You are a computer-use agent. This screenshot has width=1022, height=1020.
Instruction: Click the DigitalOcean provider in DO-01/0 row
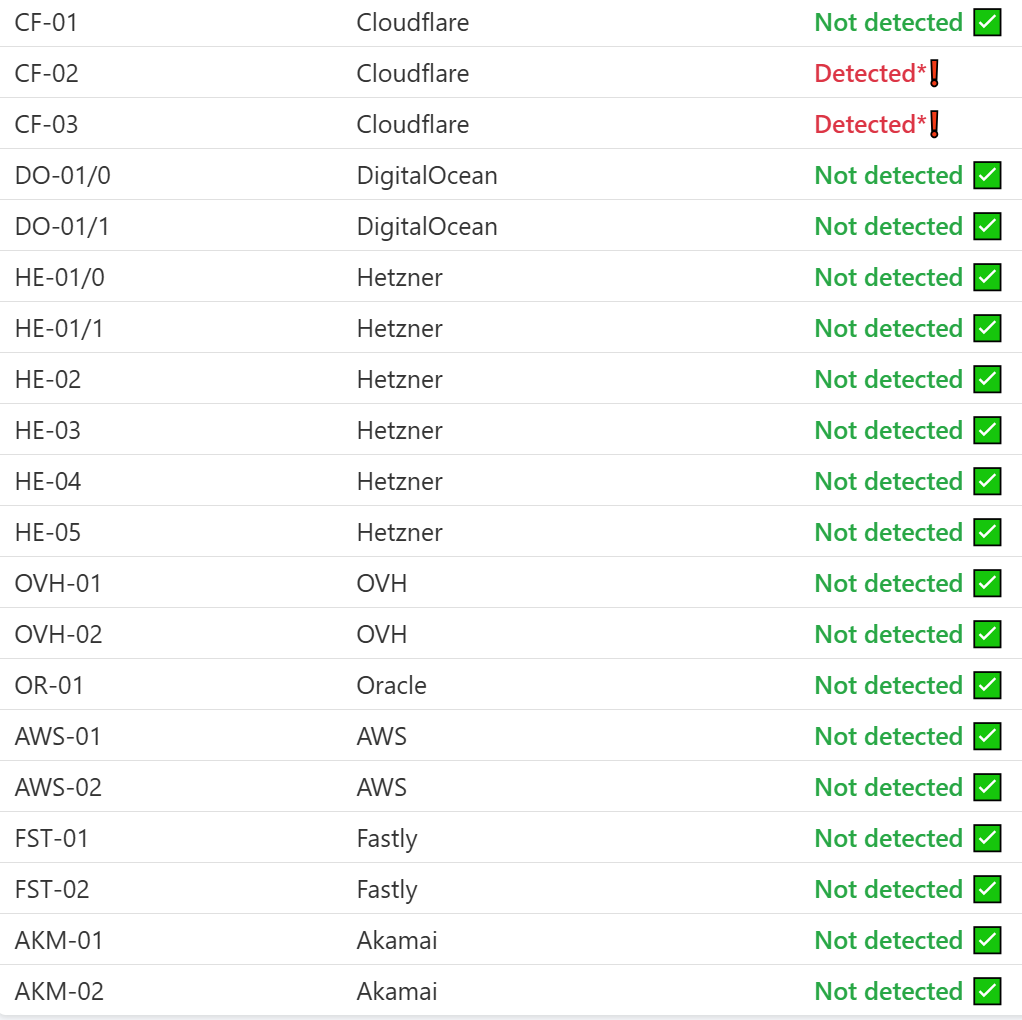tap(426, 176)
